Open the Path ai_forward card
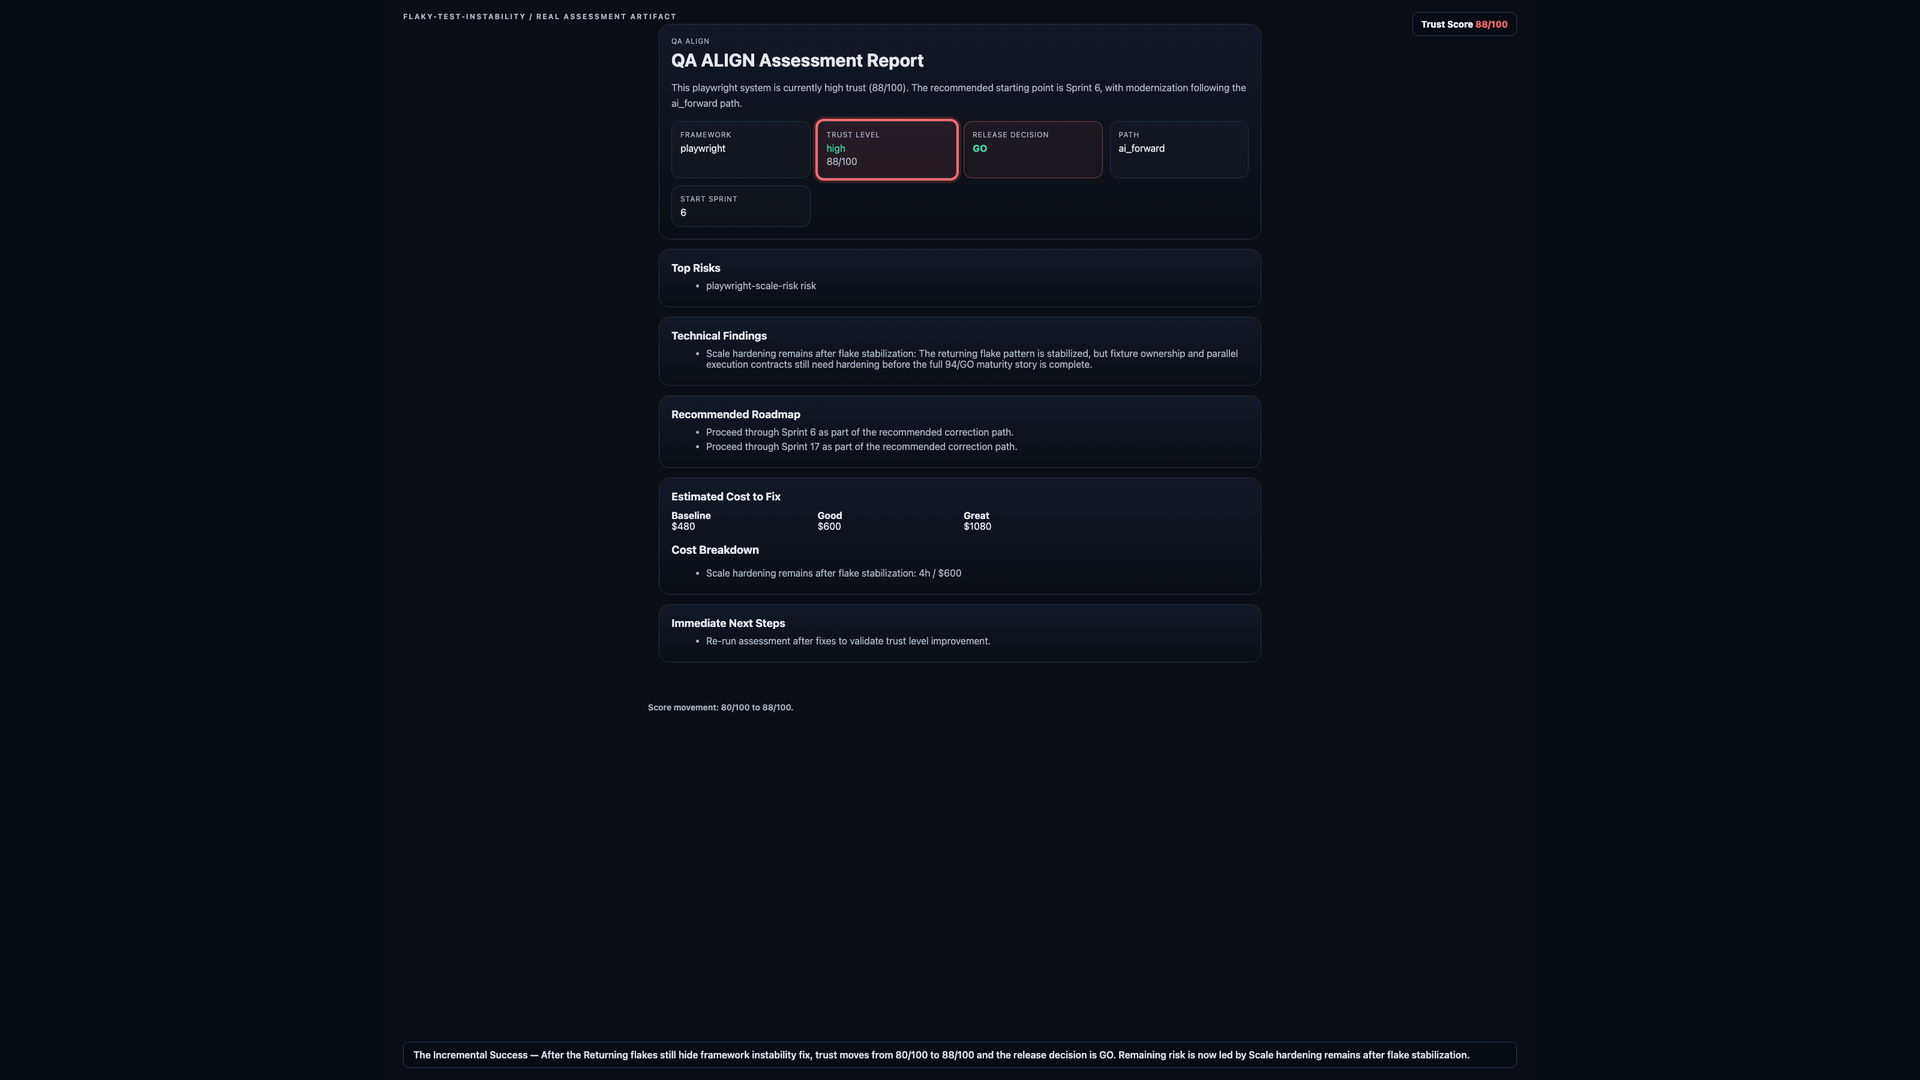 click(x=1179, y=150)
